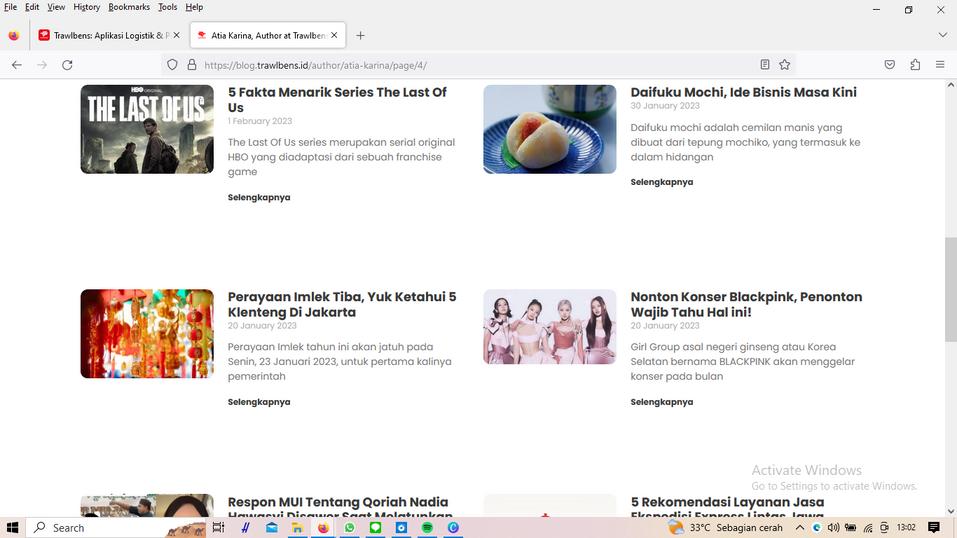This screenshot has height=538, width=957.
Task: Click the Blackpink group photo thumbnail
Action: [549, 327]
